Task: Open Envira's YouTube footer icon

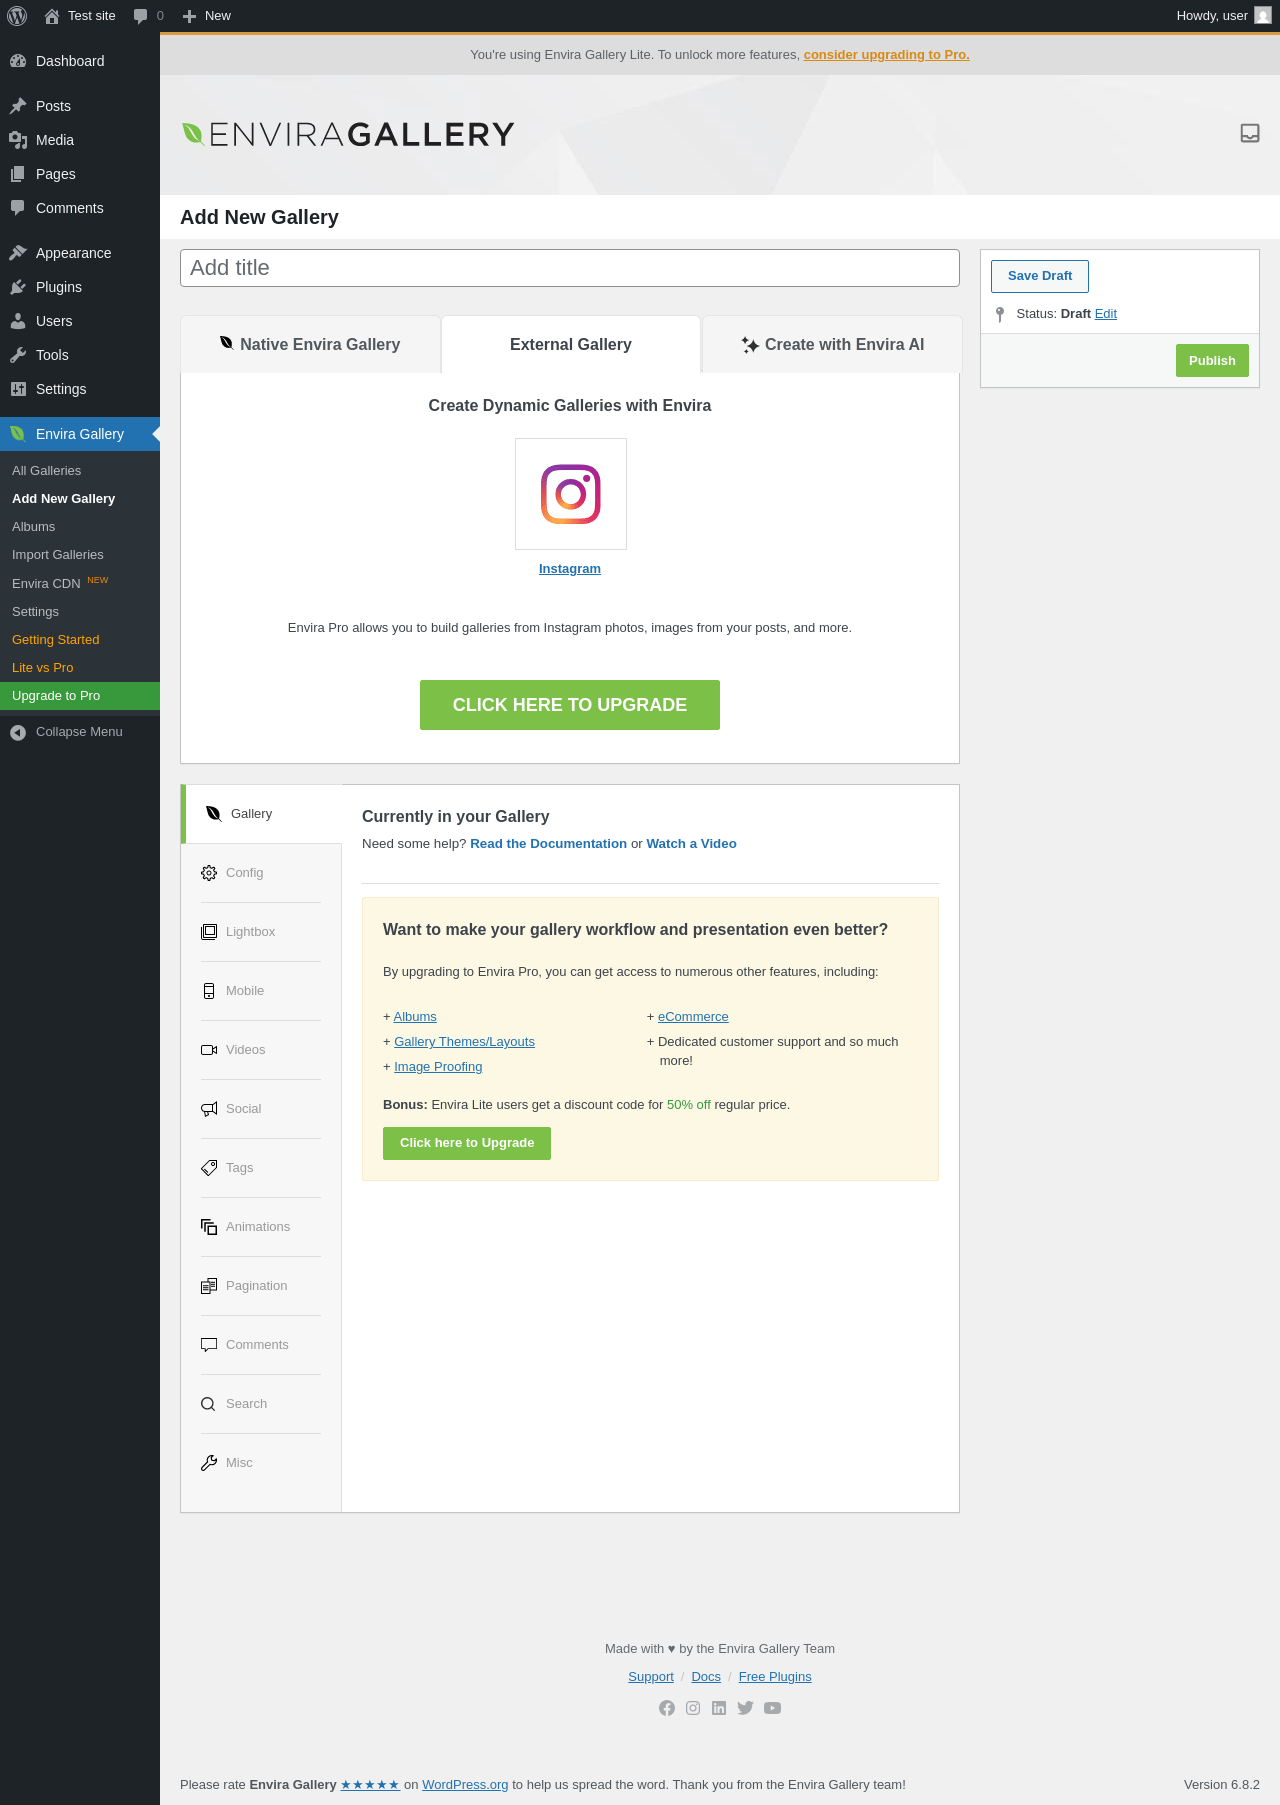Action: pos(772,1708)
